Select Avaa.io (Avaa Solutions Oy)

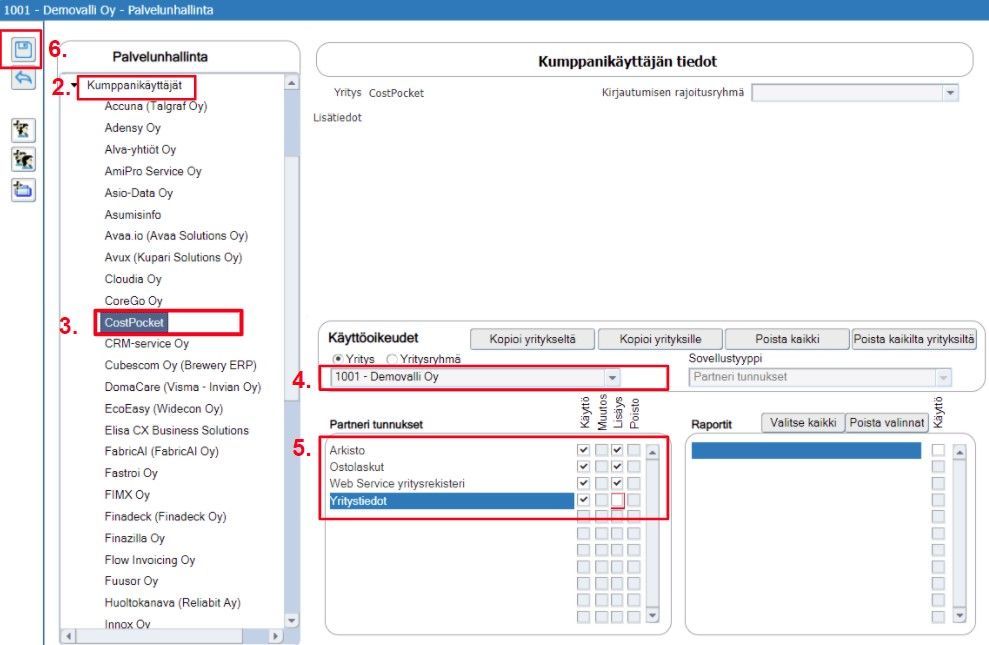point(176,235)
